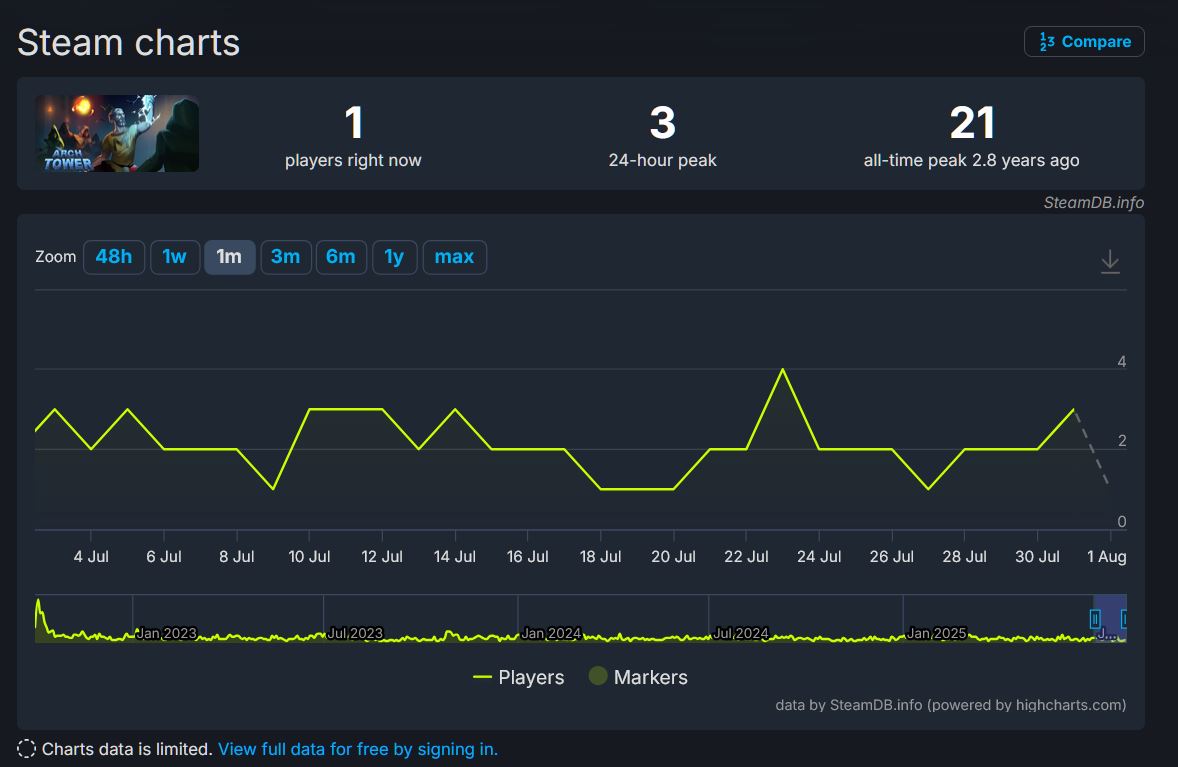Click the Jan 2025 label in navigator
The height and width of the screenshot is (767, 1178).
click(x=936, y=633)
